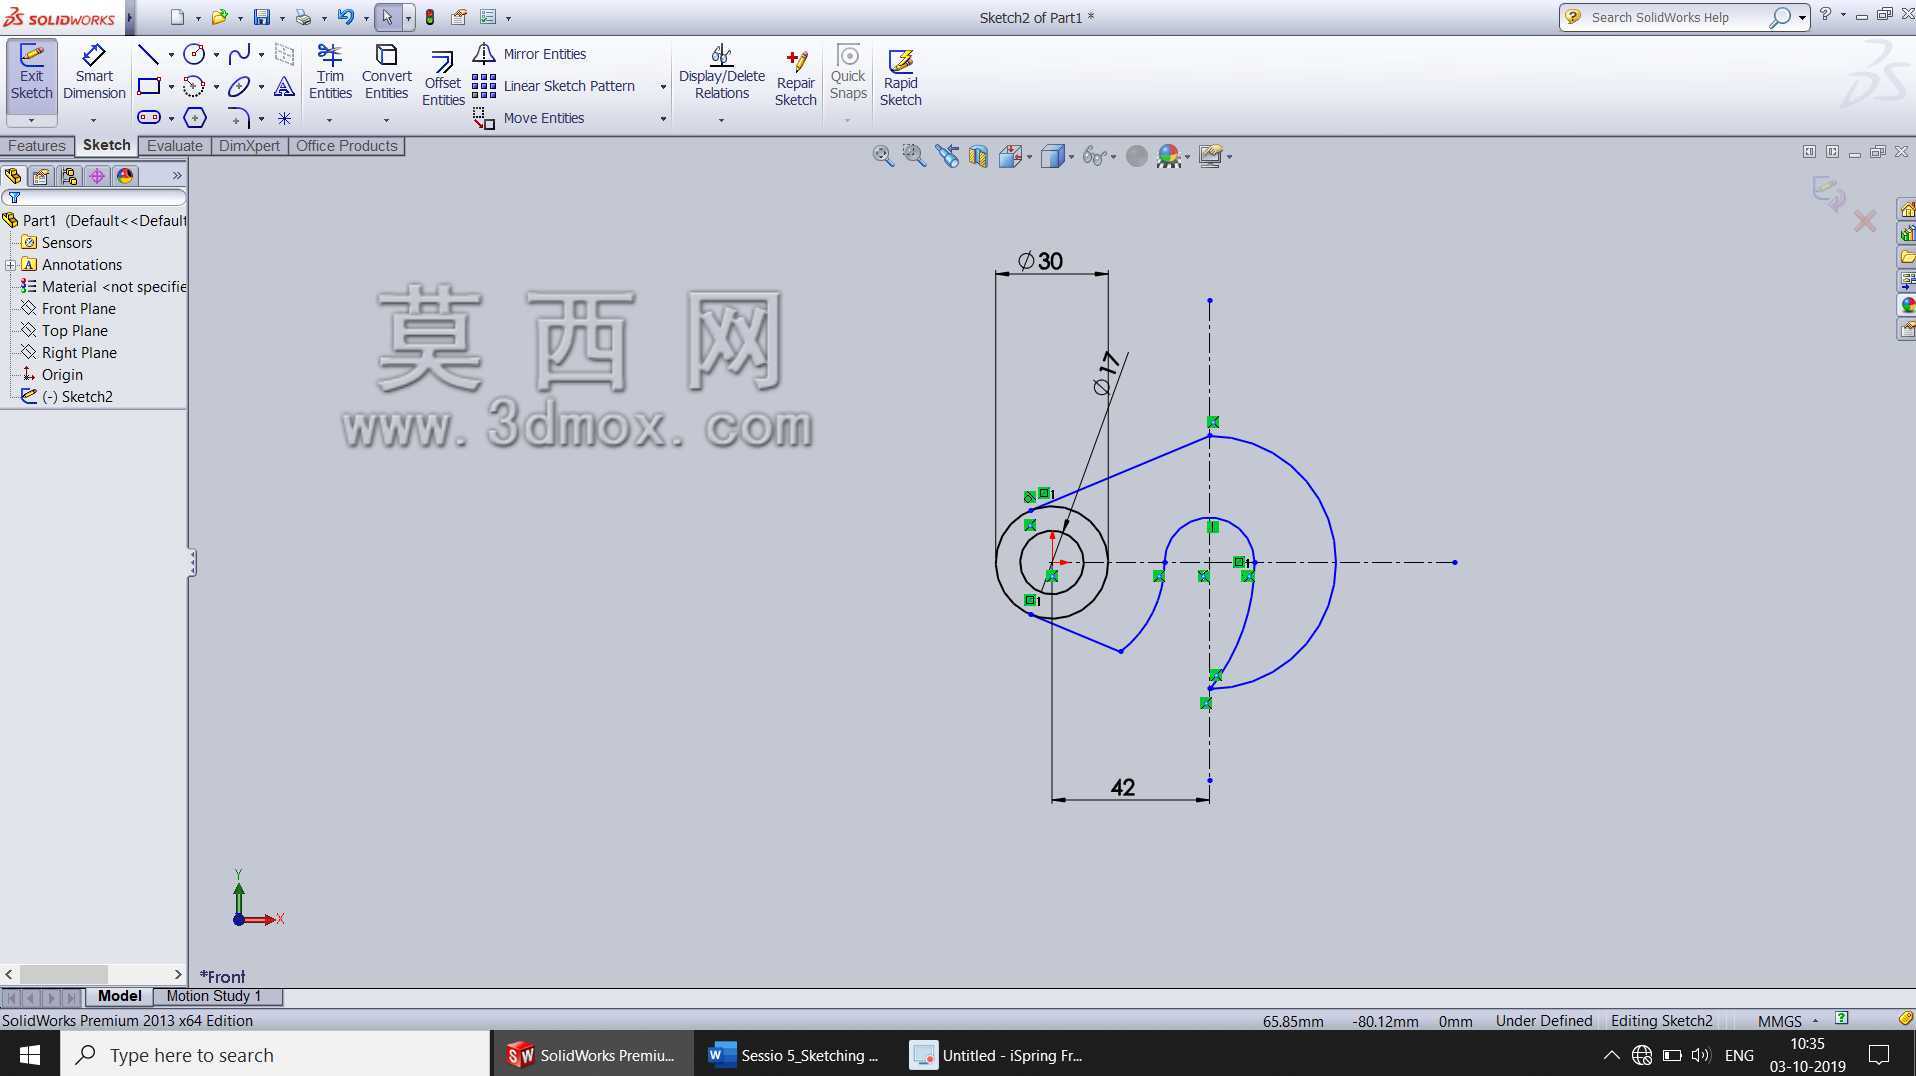1916x1076 pixels.
Task: Click Zoom to Area icon
Action: pyautogui.click(x=913, y=156)
